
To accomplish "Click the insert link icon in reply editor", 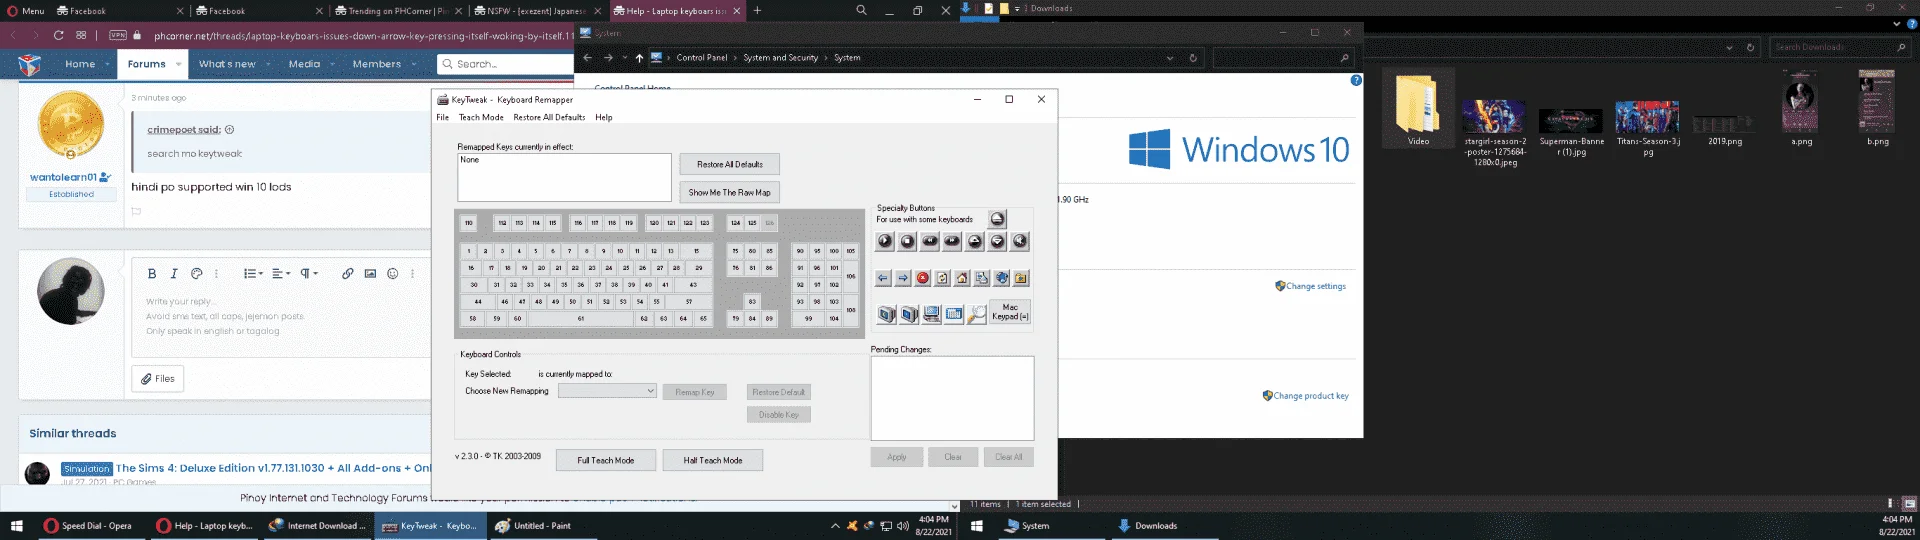I will coord(347,273).
